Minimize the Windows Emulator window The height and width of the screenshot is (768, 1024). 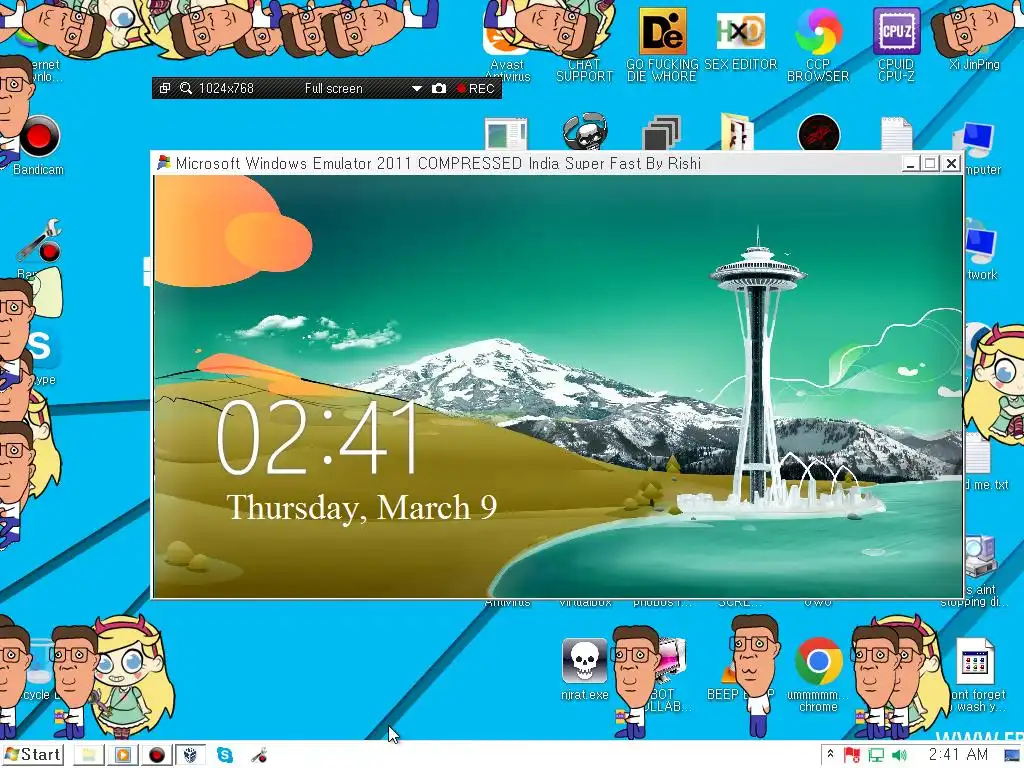tap(910, 163)
